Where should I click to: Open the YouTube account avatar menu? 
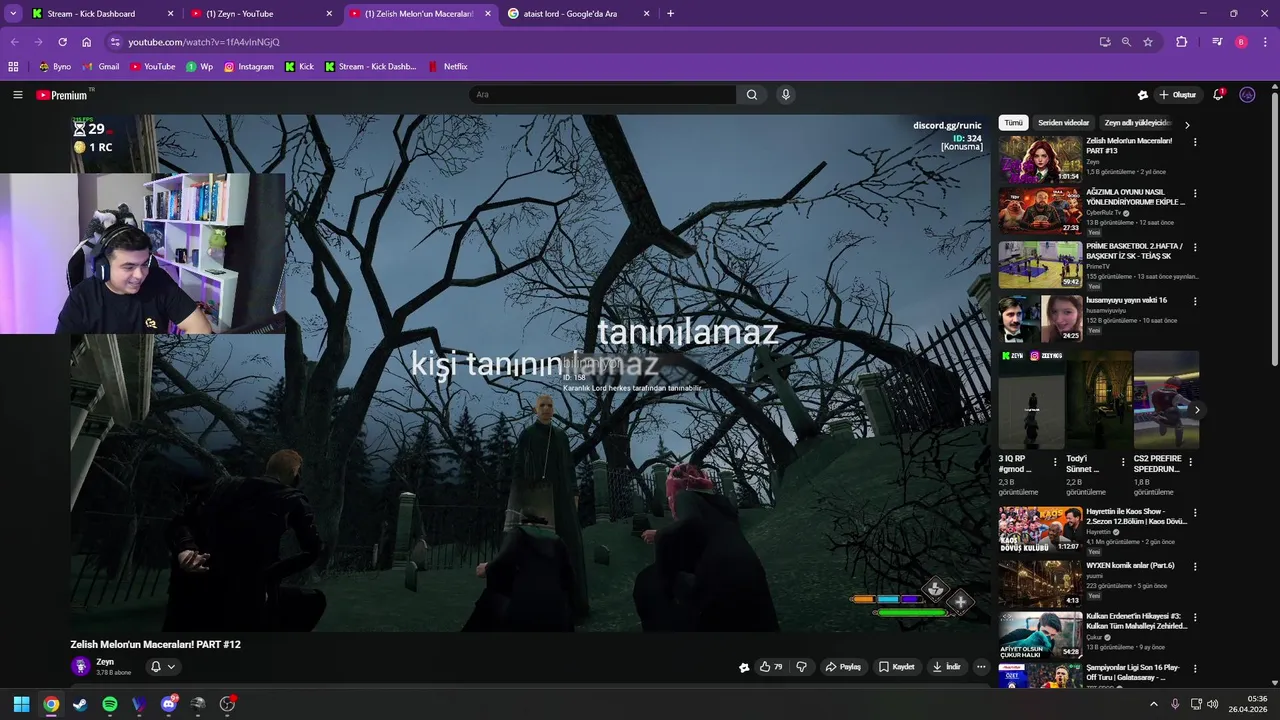pyautogui.click(x=1247, y=95)
